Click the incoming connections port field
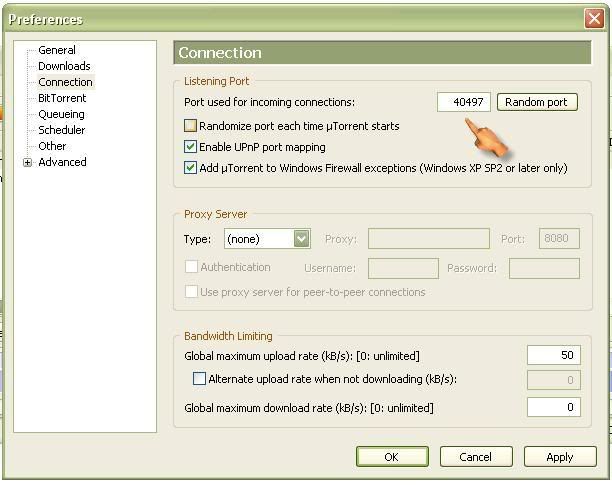612x485 pixels. point(464,102)
